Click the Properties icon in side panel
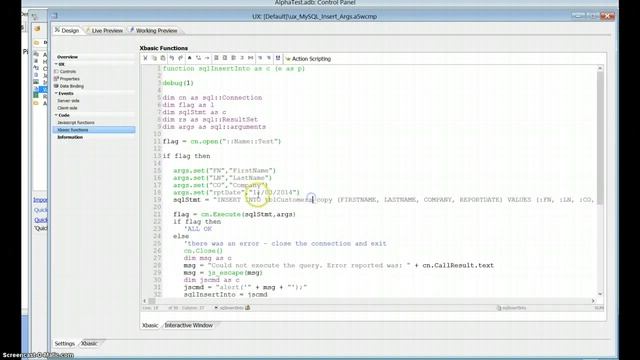The image size is (640, 360). pos(56,79)
